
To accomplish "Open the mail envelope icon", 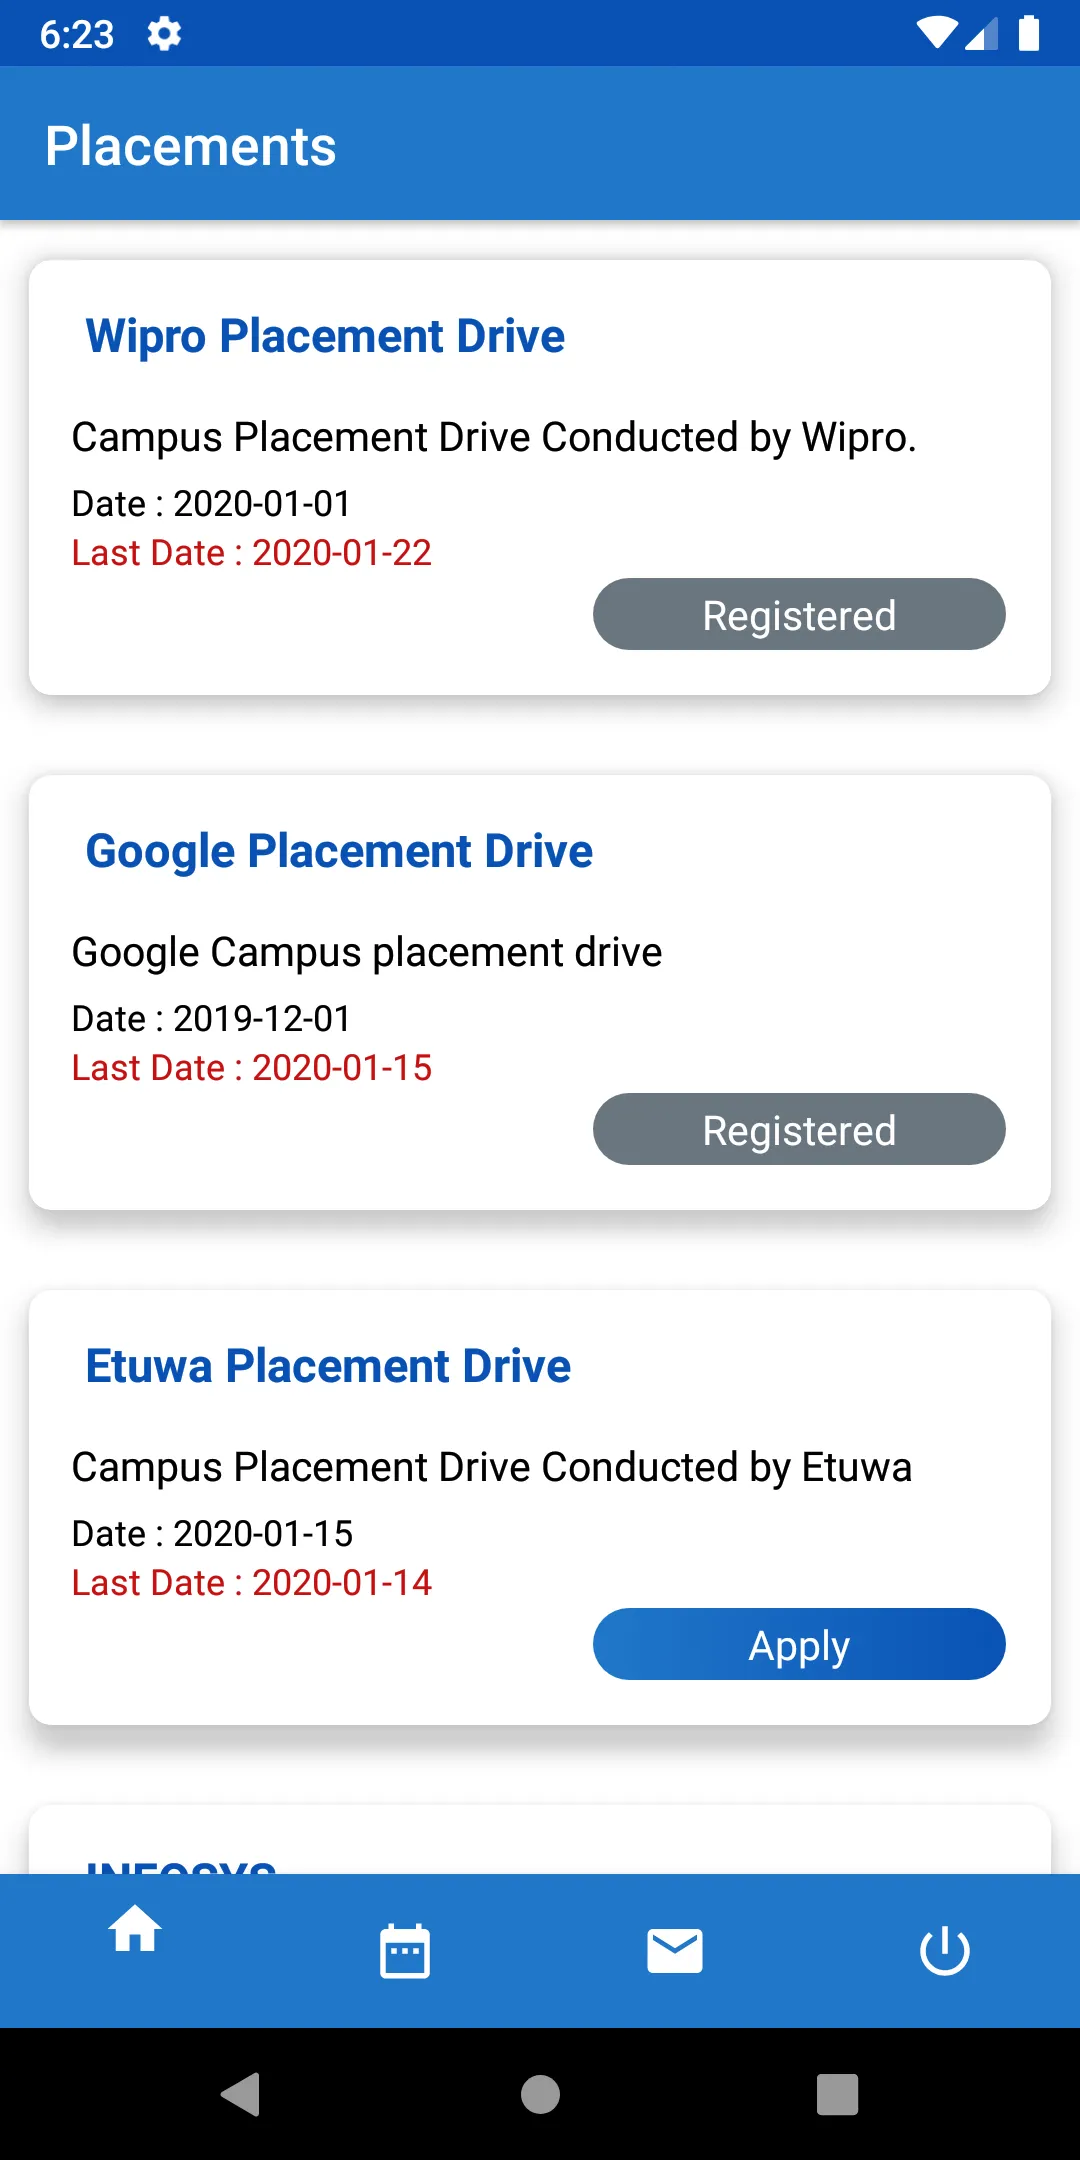I will point(675,1951).
